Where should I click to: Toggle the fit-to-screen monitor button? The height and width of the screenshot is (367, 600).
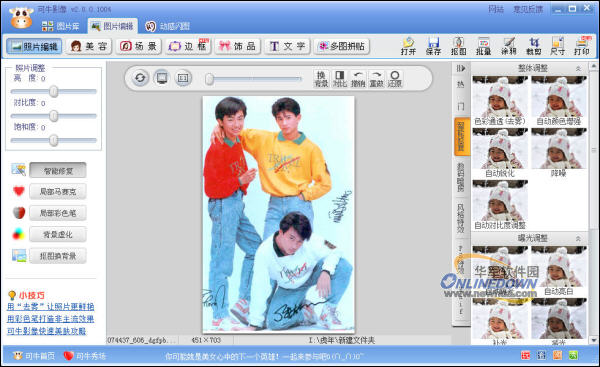pos(161,78)
